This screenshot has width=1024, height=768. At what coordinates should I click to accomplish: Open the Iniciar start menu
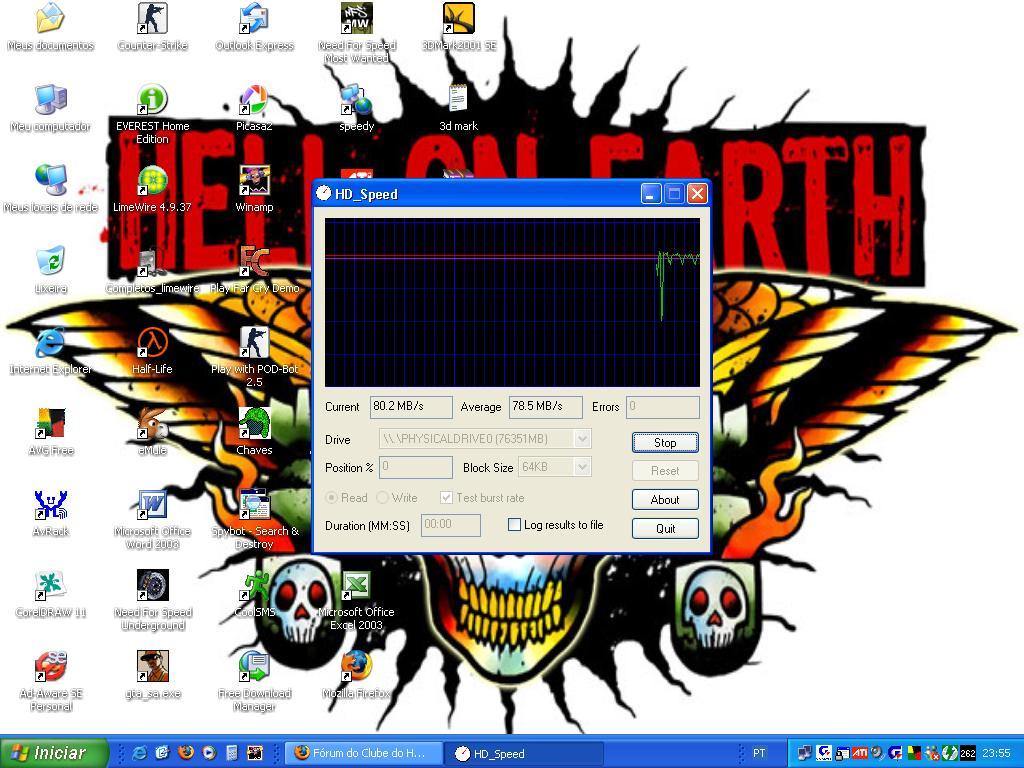(54, 753)
